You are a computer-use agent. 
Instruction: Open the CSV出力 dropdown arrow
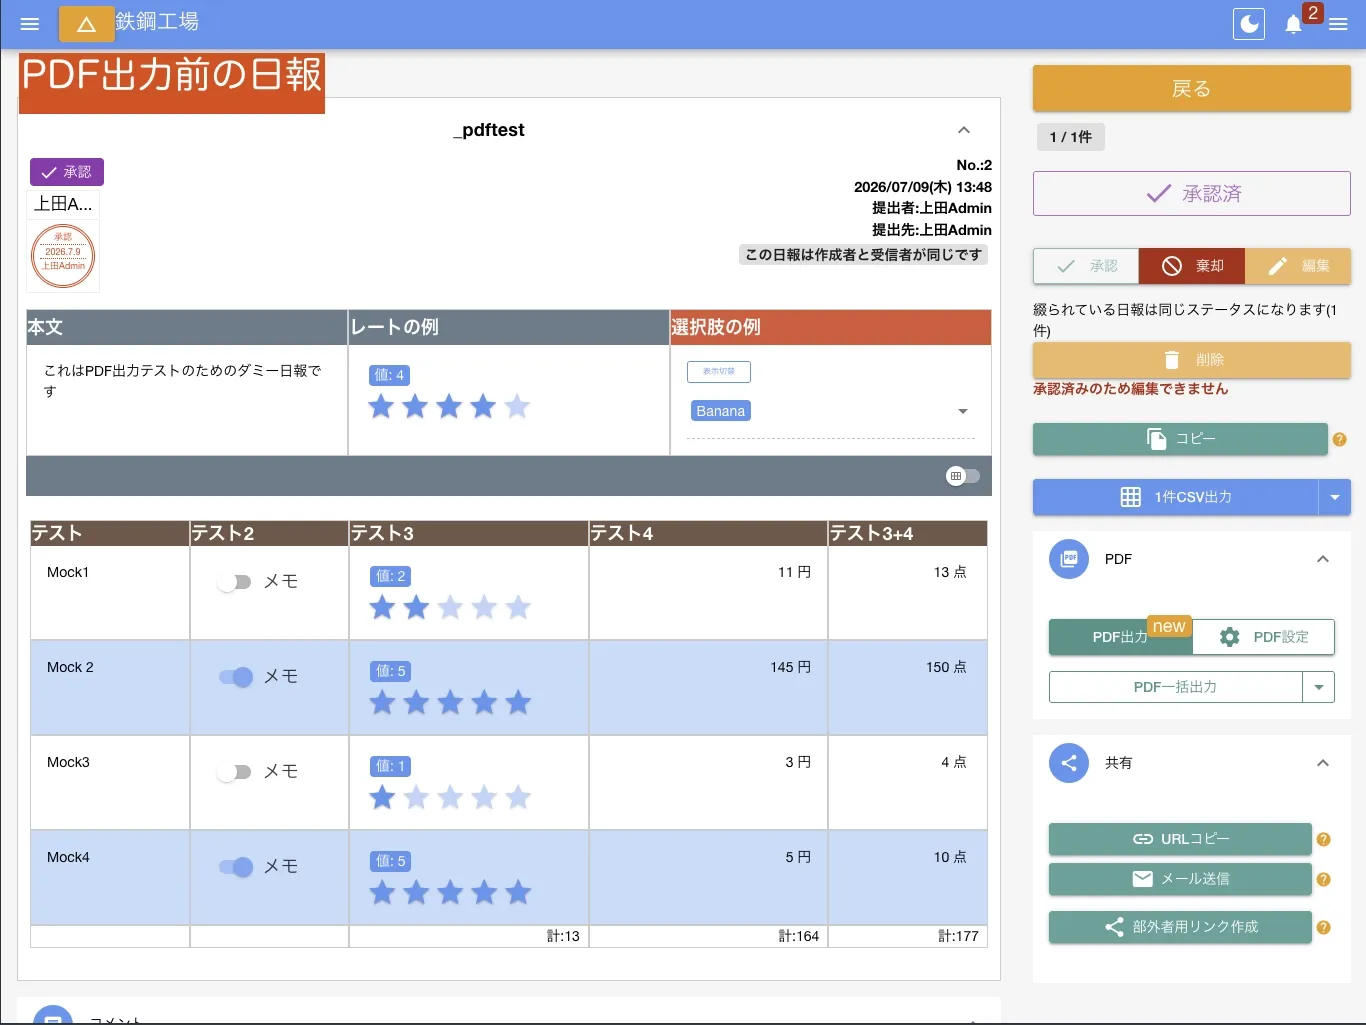click(x=1335, y=497)
